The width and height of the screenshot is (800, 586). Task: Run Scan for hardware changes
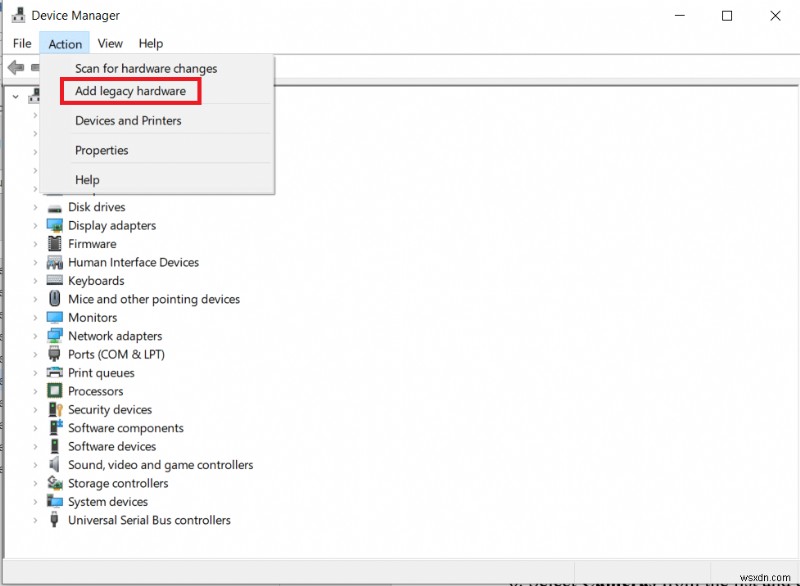[146, 68]
